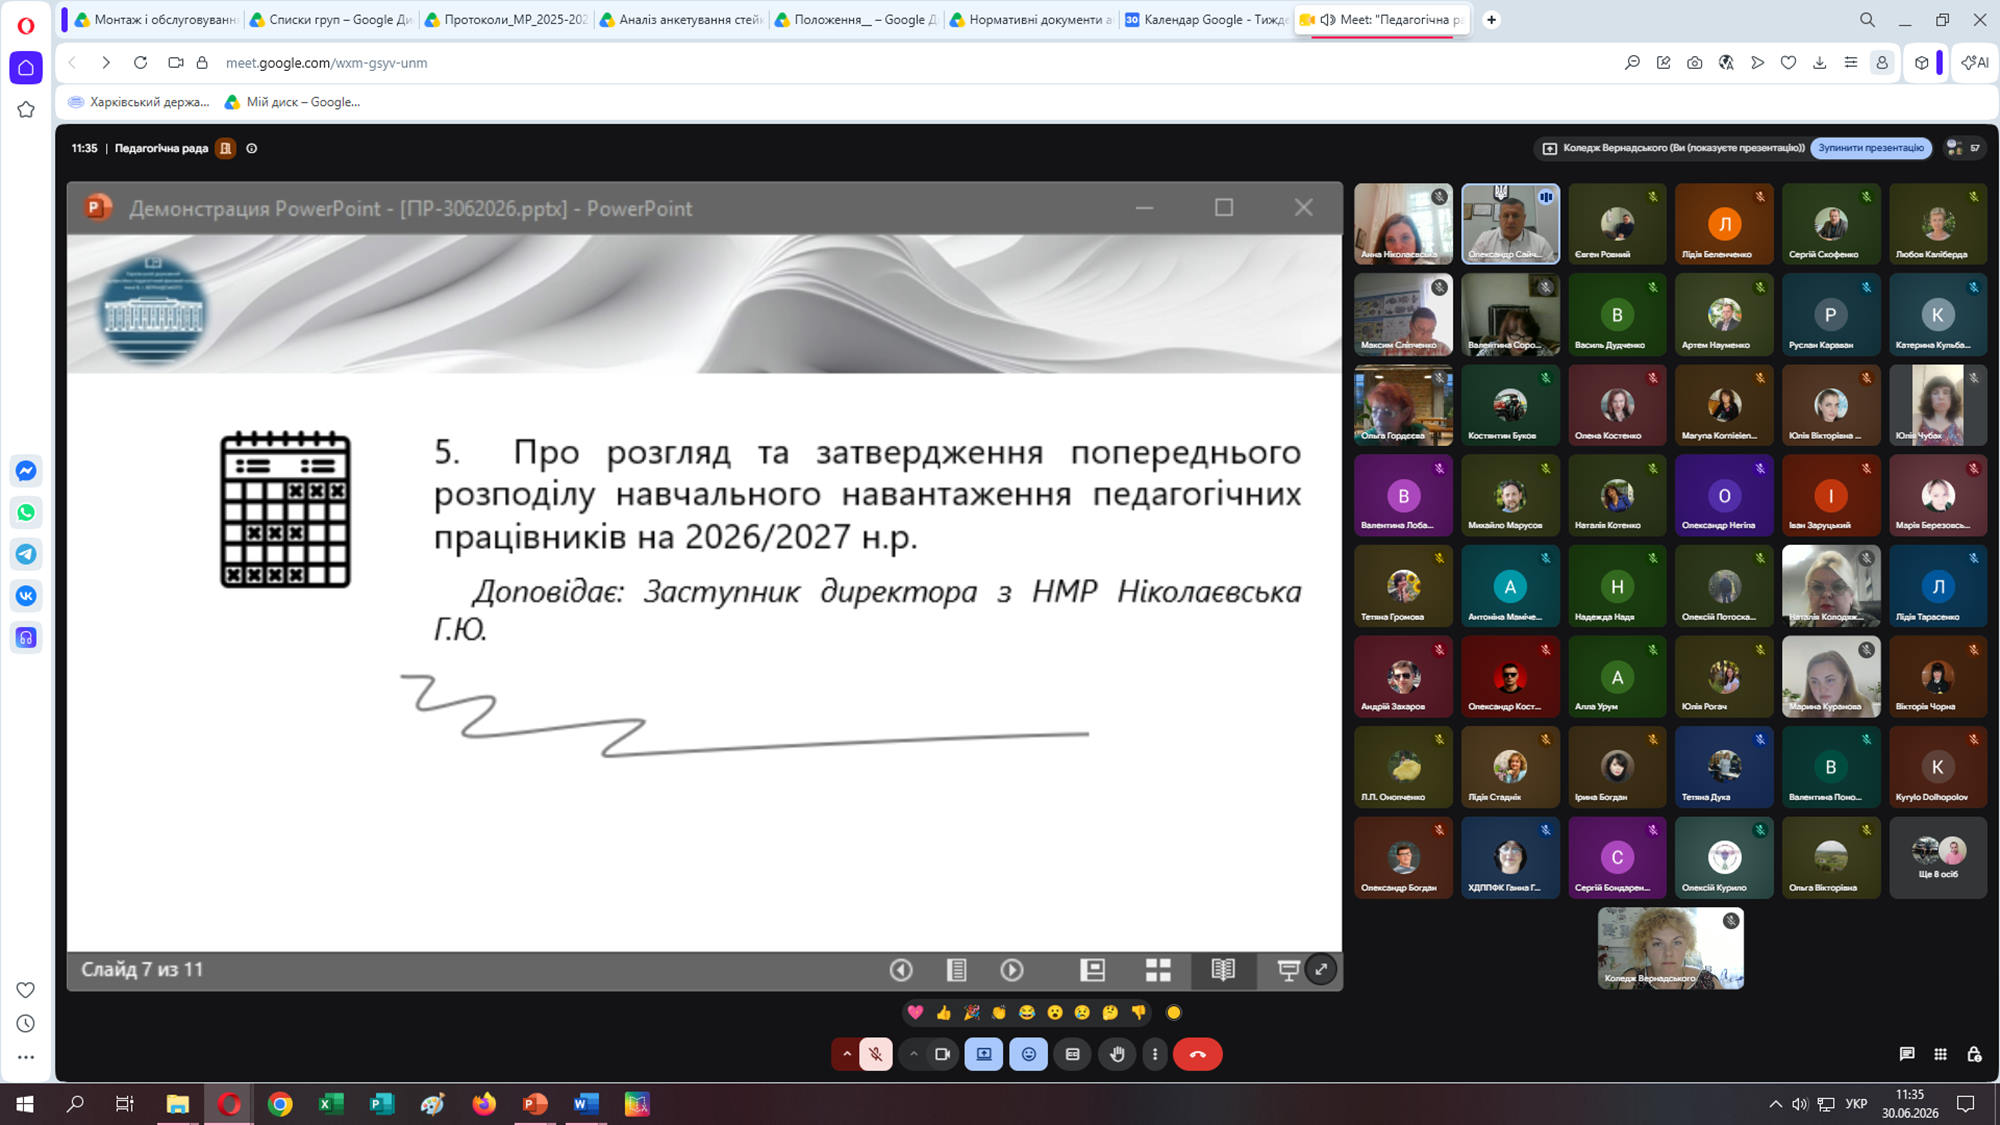Go to the next PowerPoint slide
This screenshot has width=2000, height=1125.
(x=1012, y=969)
